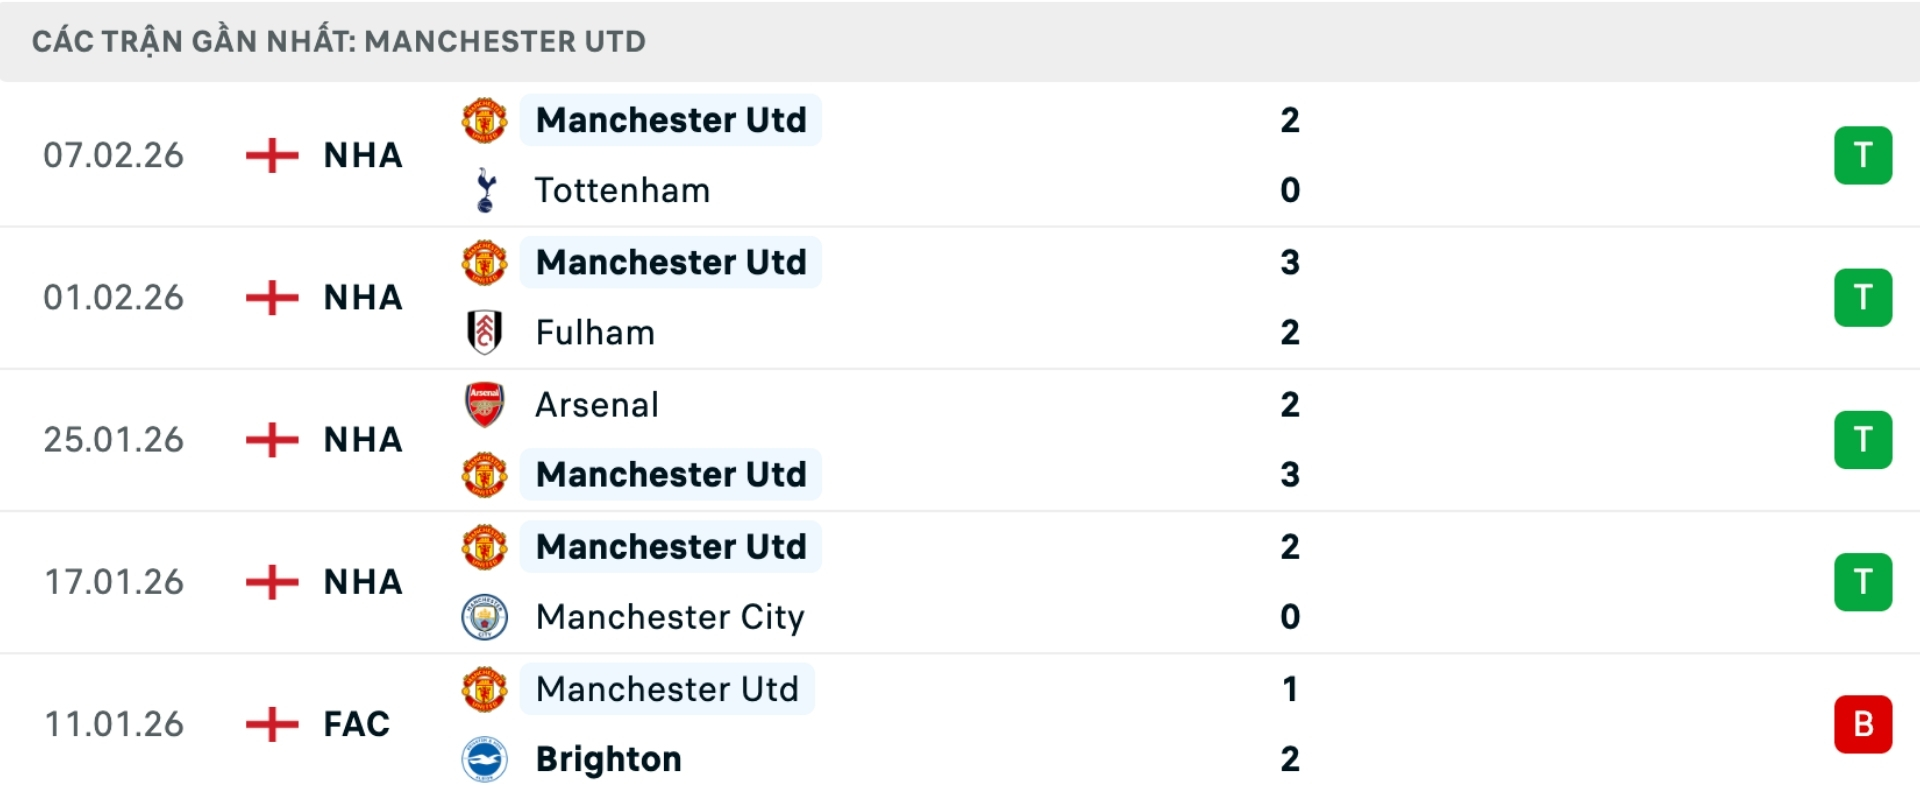Switch to the NHA competition label
The width and height of the screenshot is (1920, 792).
pos(362,155)
